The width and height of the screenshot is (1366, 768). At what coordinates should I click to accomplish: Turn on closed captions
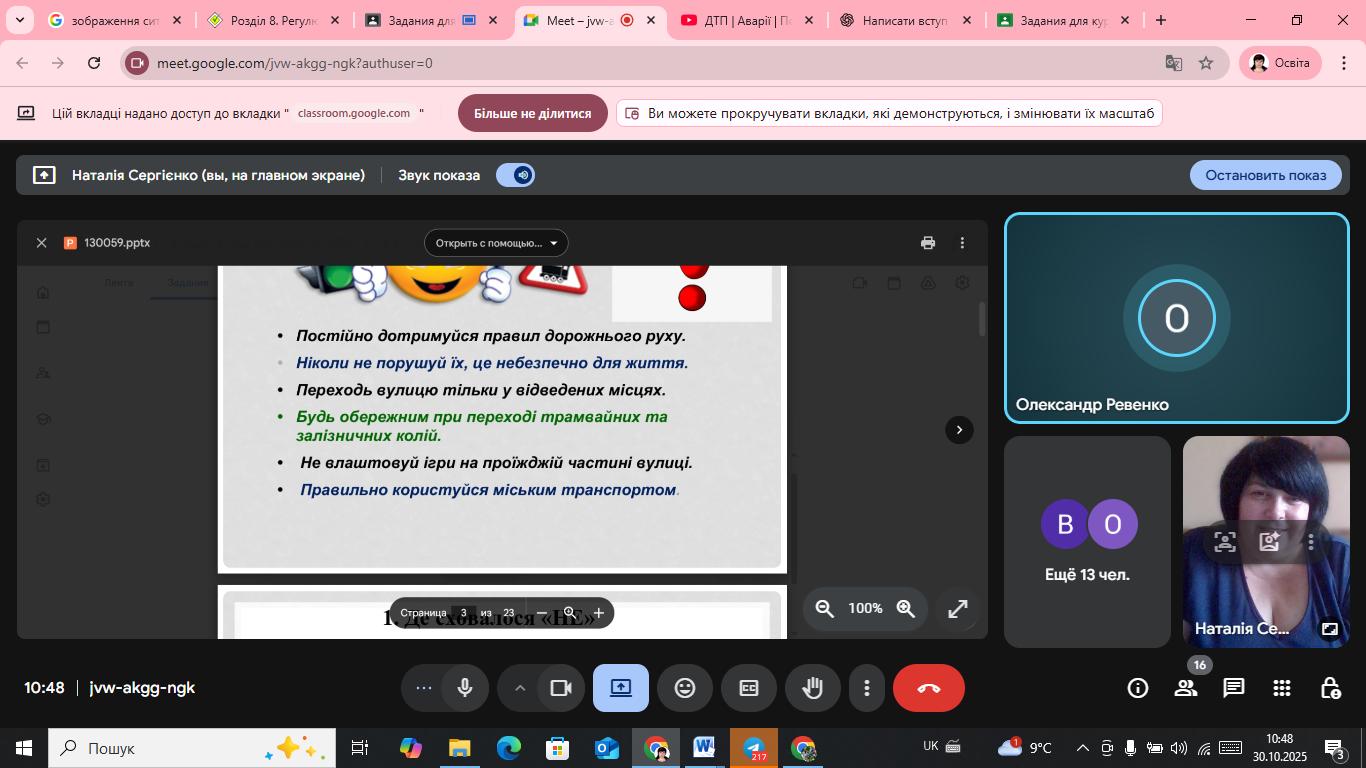click(749, 688)
